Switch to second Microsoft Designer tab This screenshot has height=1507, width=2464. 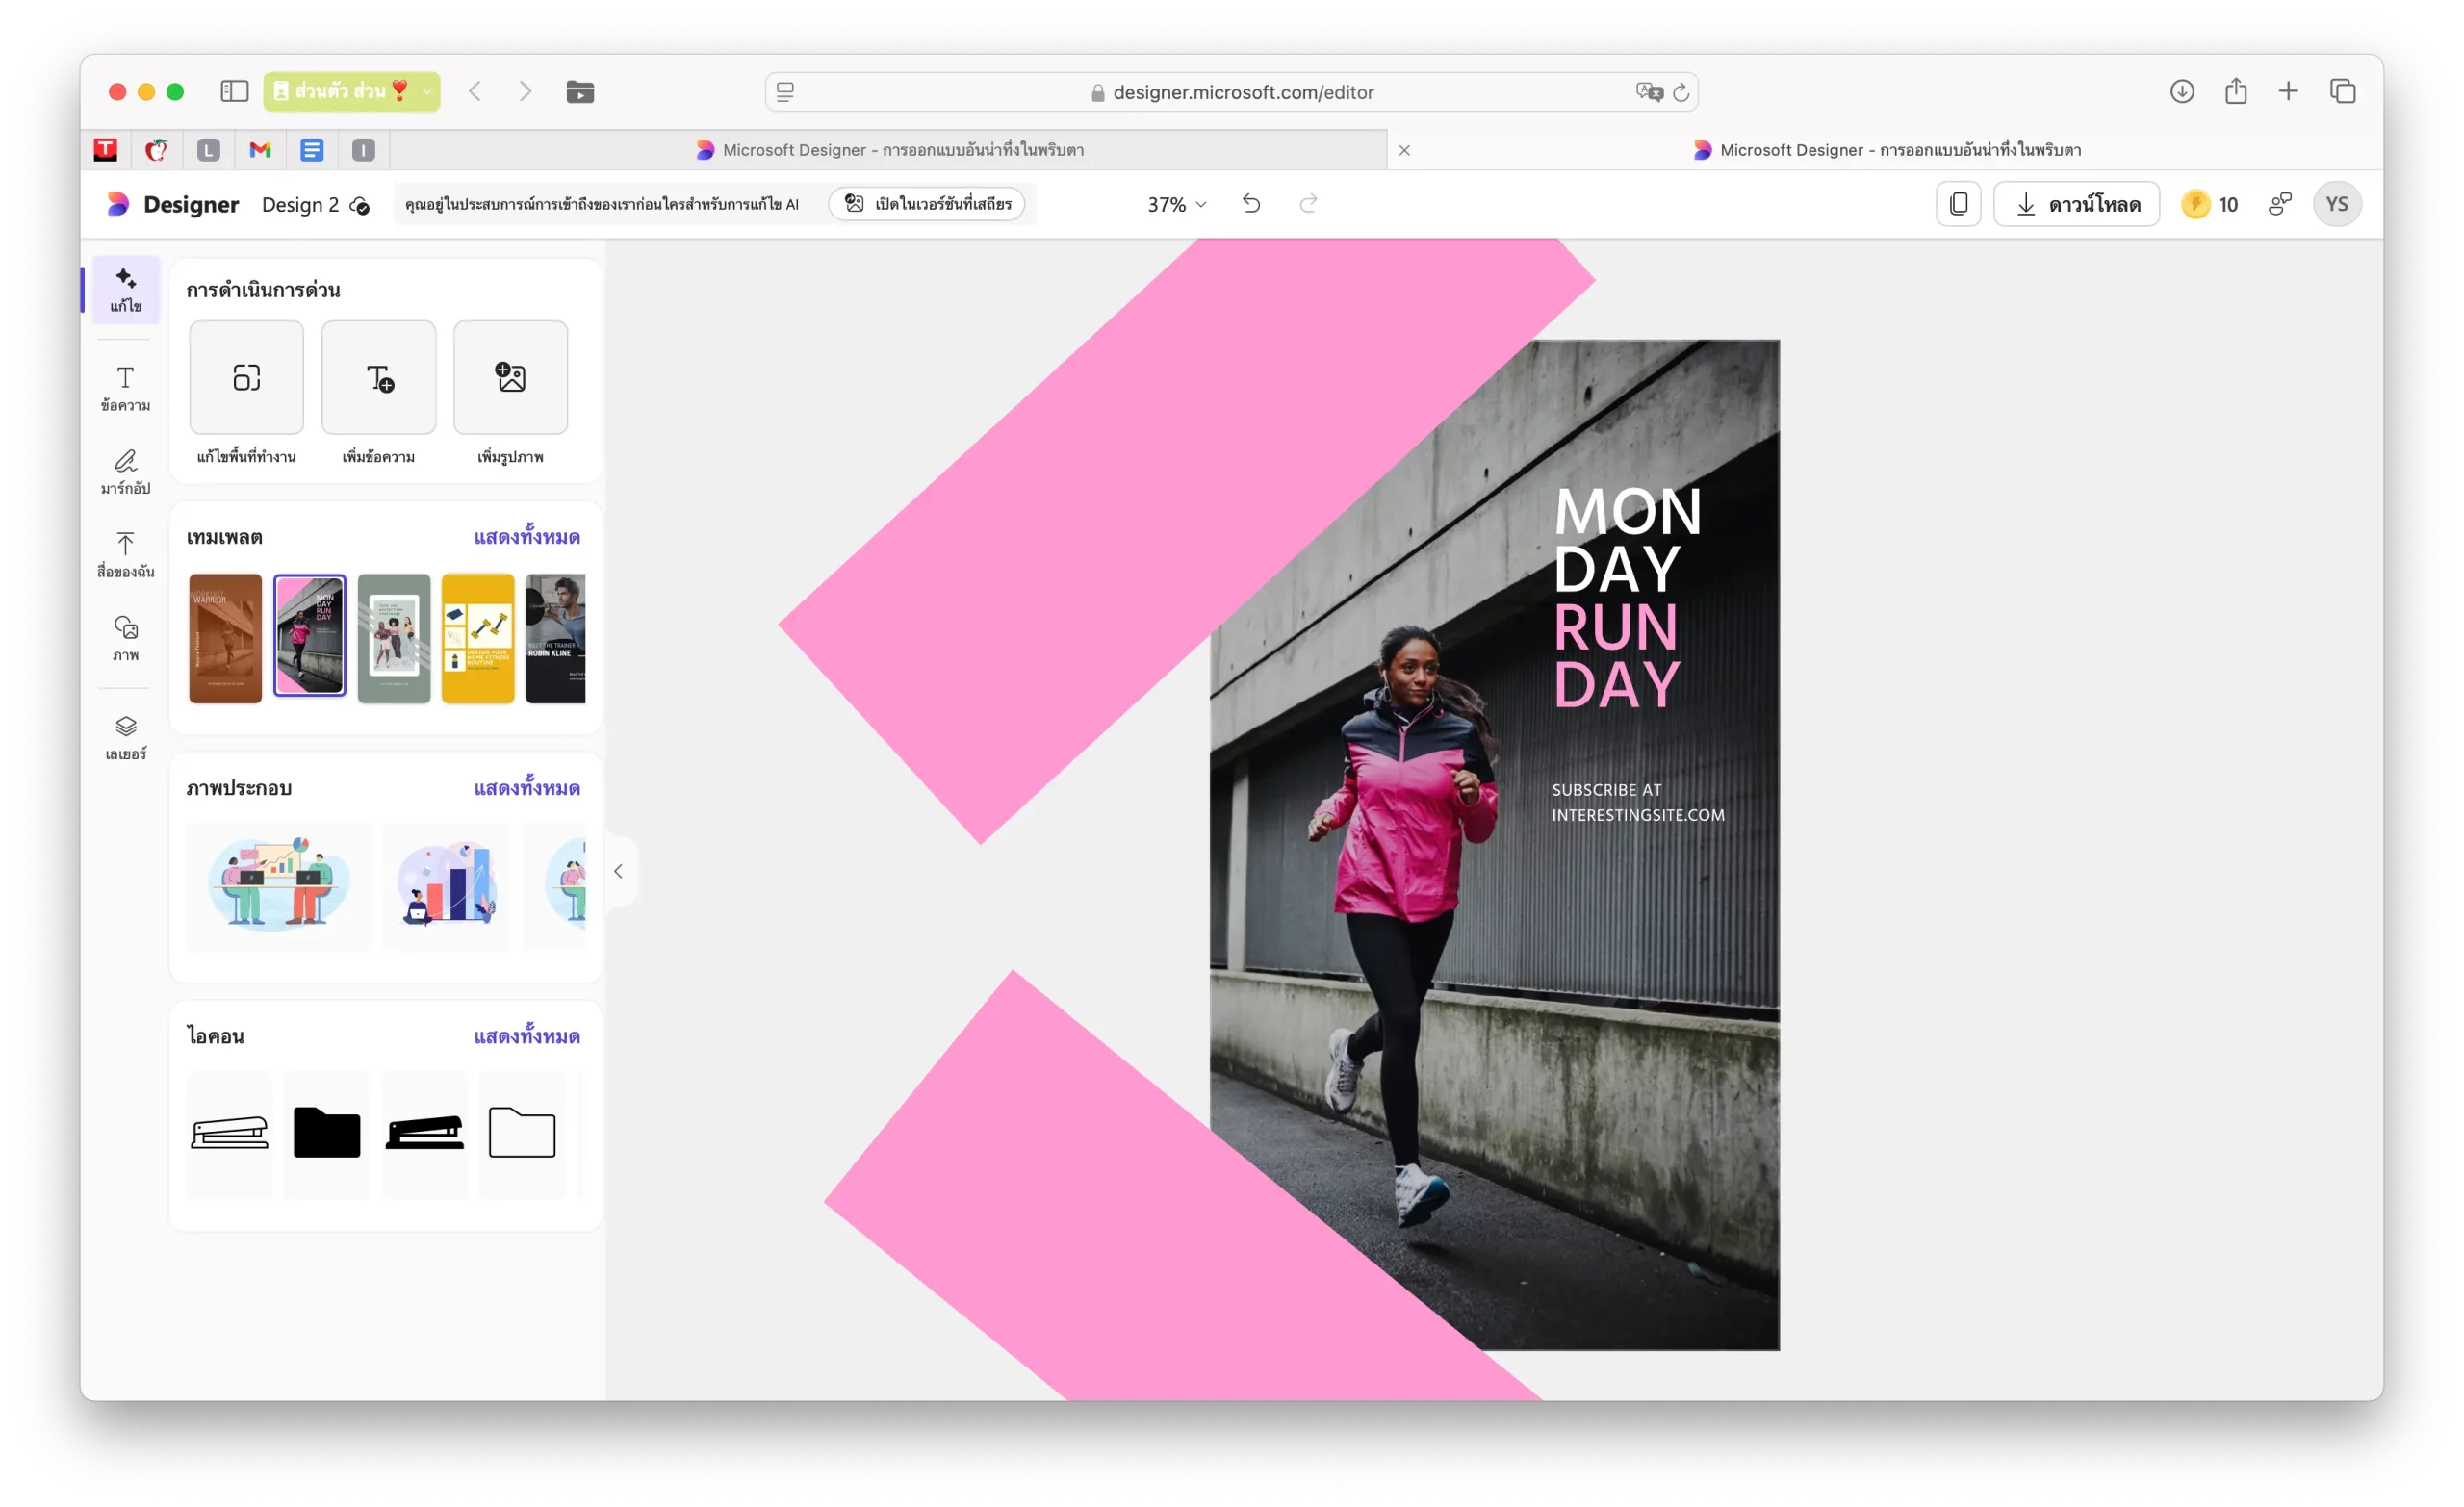(1886, 150)
